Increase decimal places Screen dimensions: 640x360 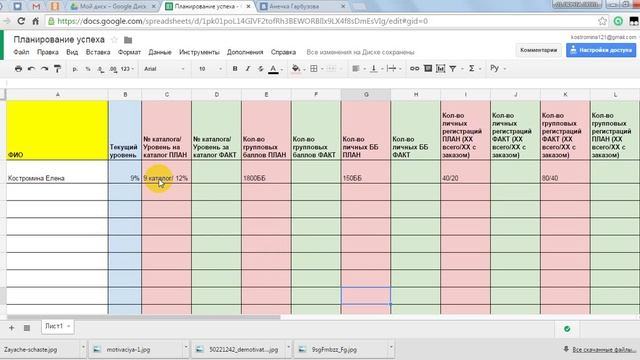pos(113,69)
